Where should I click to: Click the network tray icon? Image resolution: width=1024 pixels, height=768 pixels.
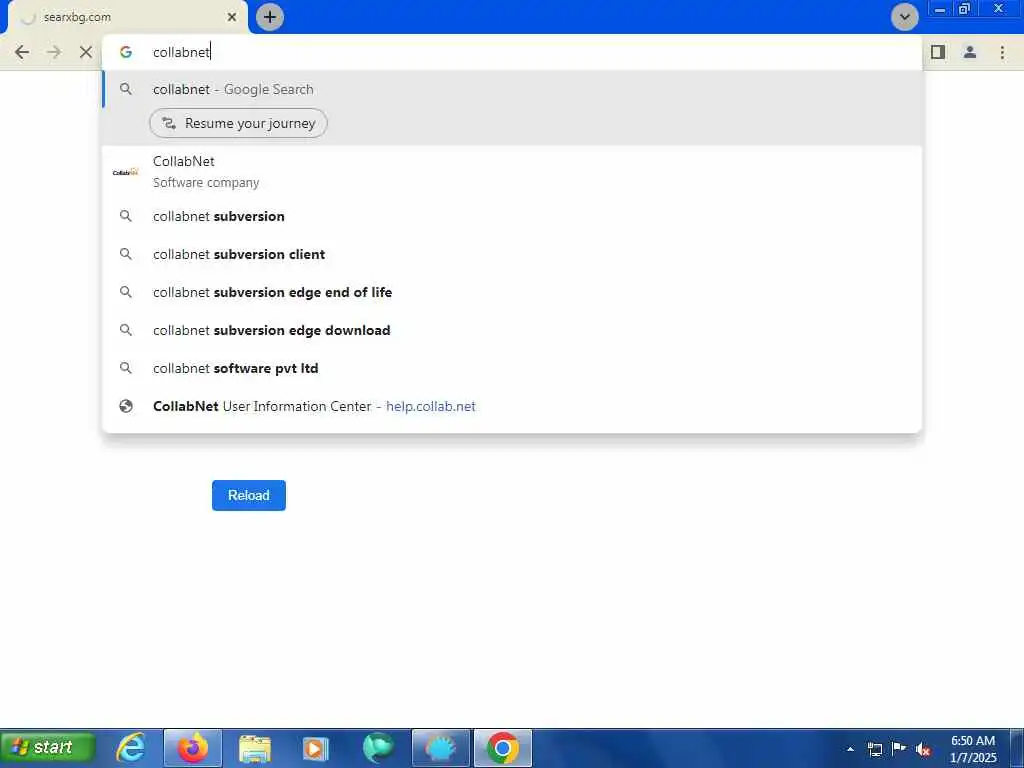coord(874,749)
